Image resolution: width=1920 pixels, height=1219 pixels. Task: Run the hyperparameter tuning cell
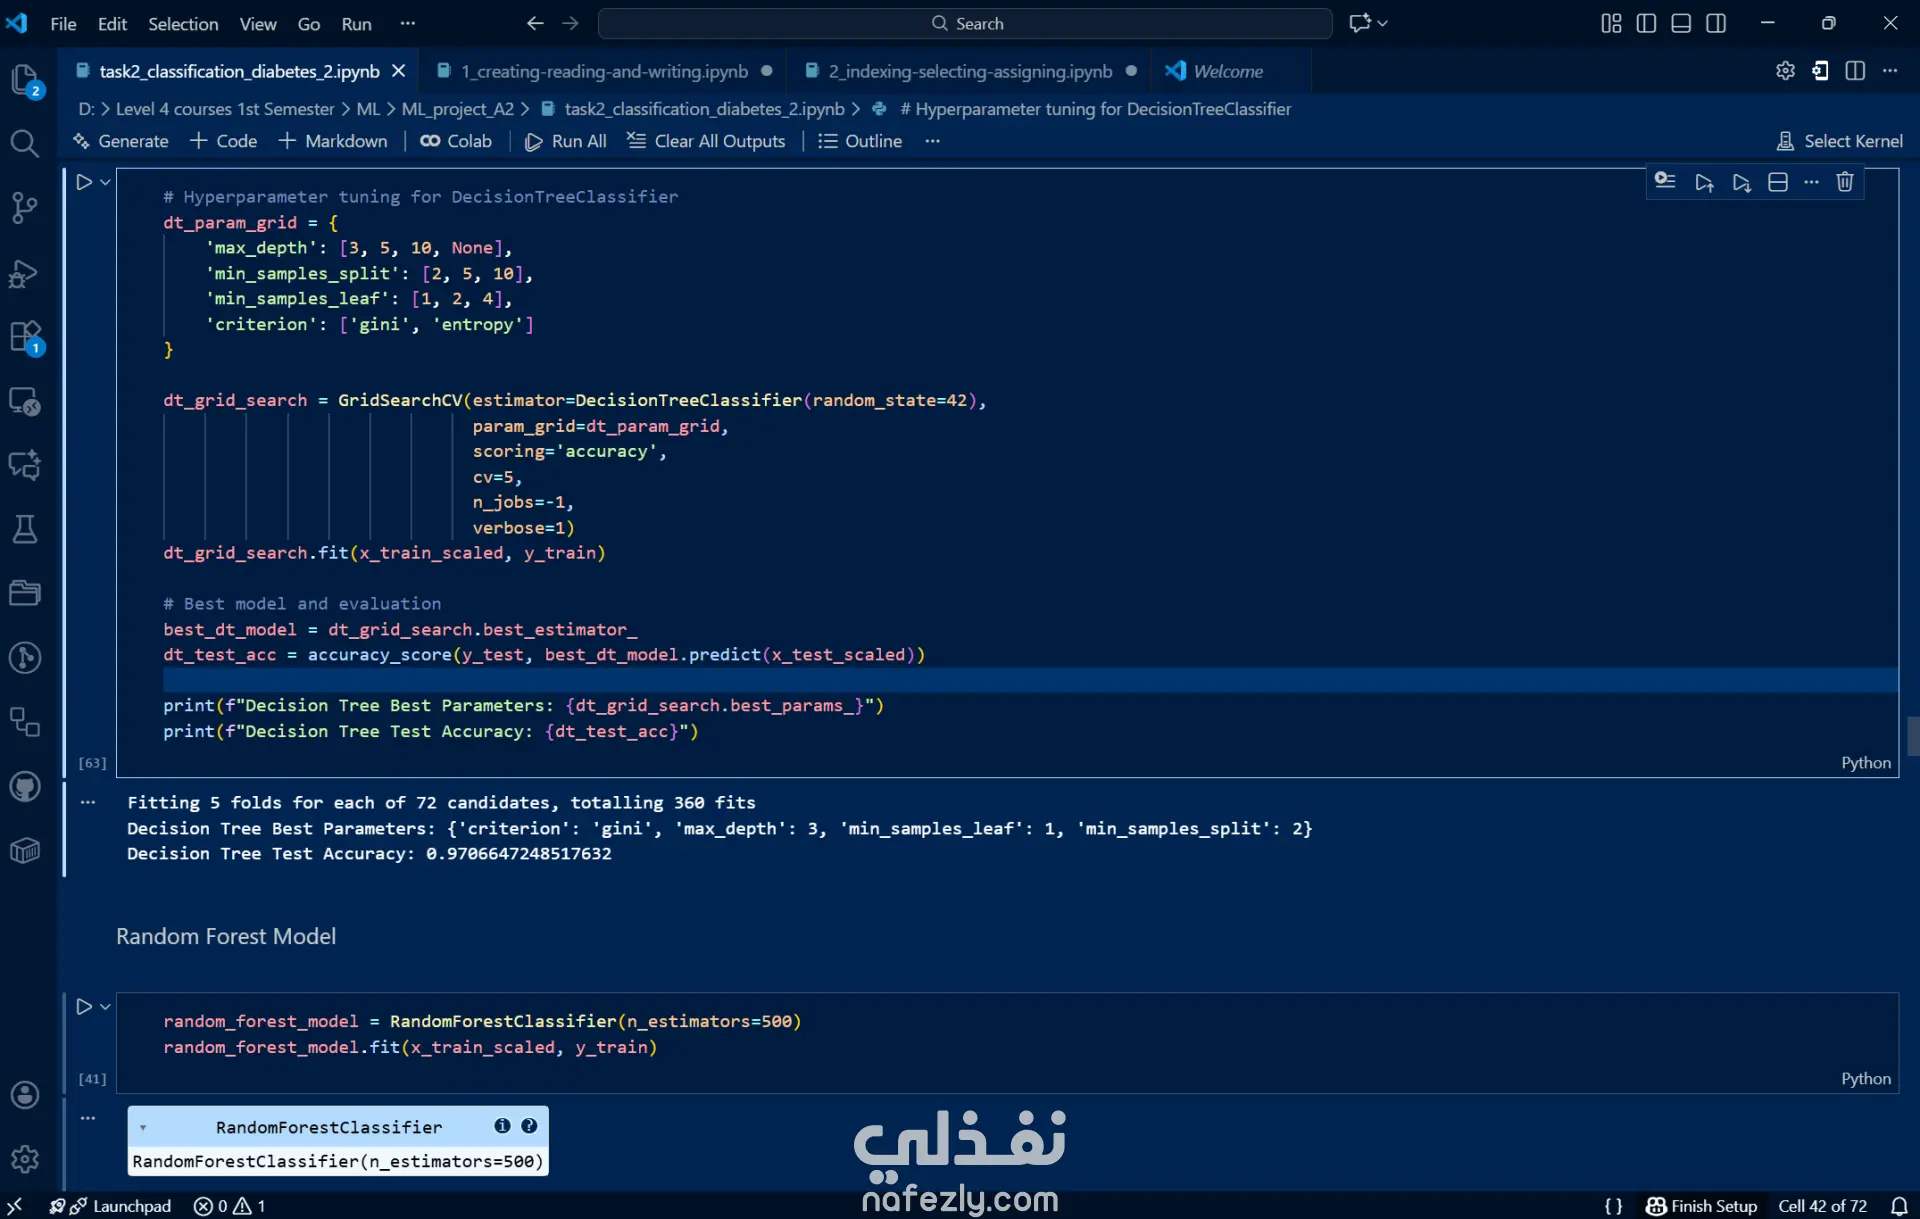pos(84,182)
